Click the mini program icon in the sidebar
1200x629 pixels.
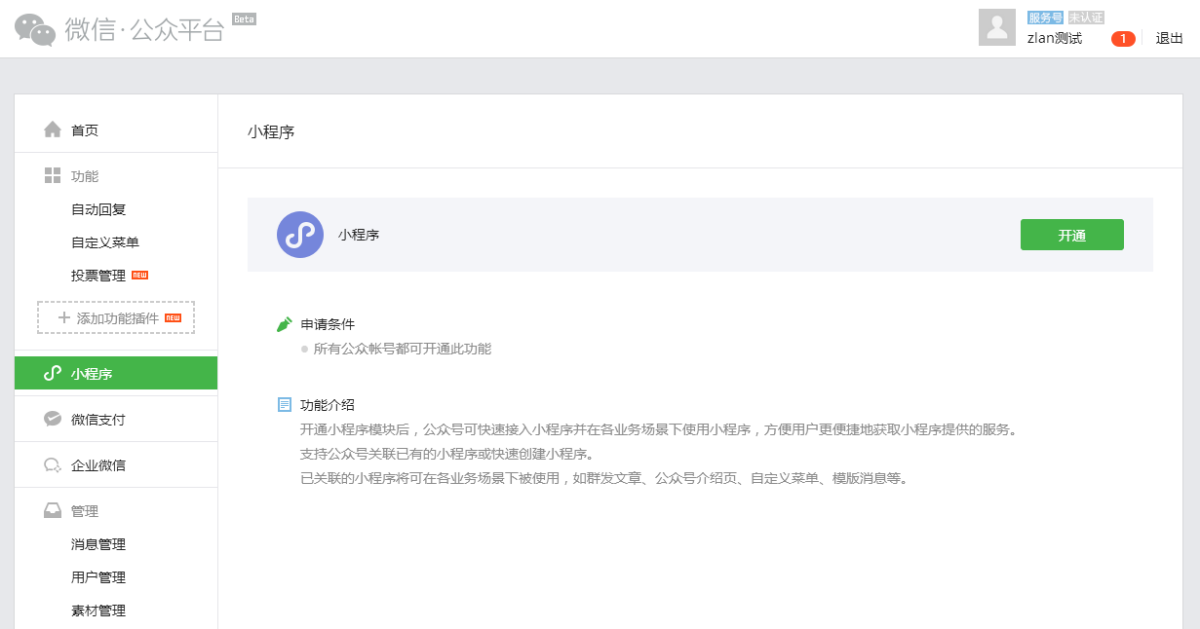pos(53,374)
